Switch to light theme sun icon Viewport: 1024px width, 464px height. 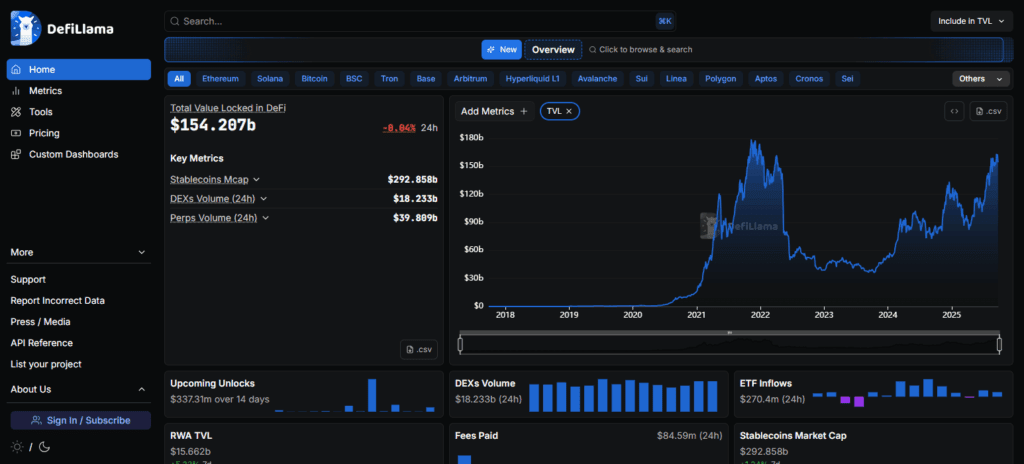click(17, 446)
